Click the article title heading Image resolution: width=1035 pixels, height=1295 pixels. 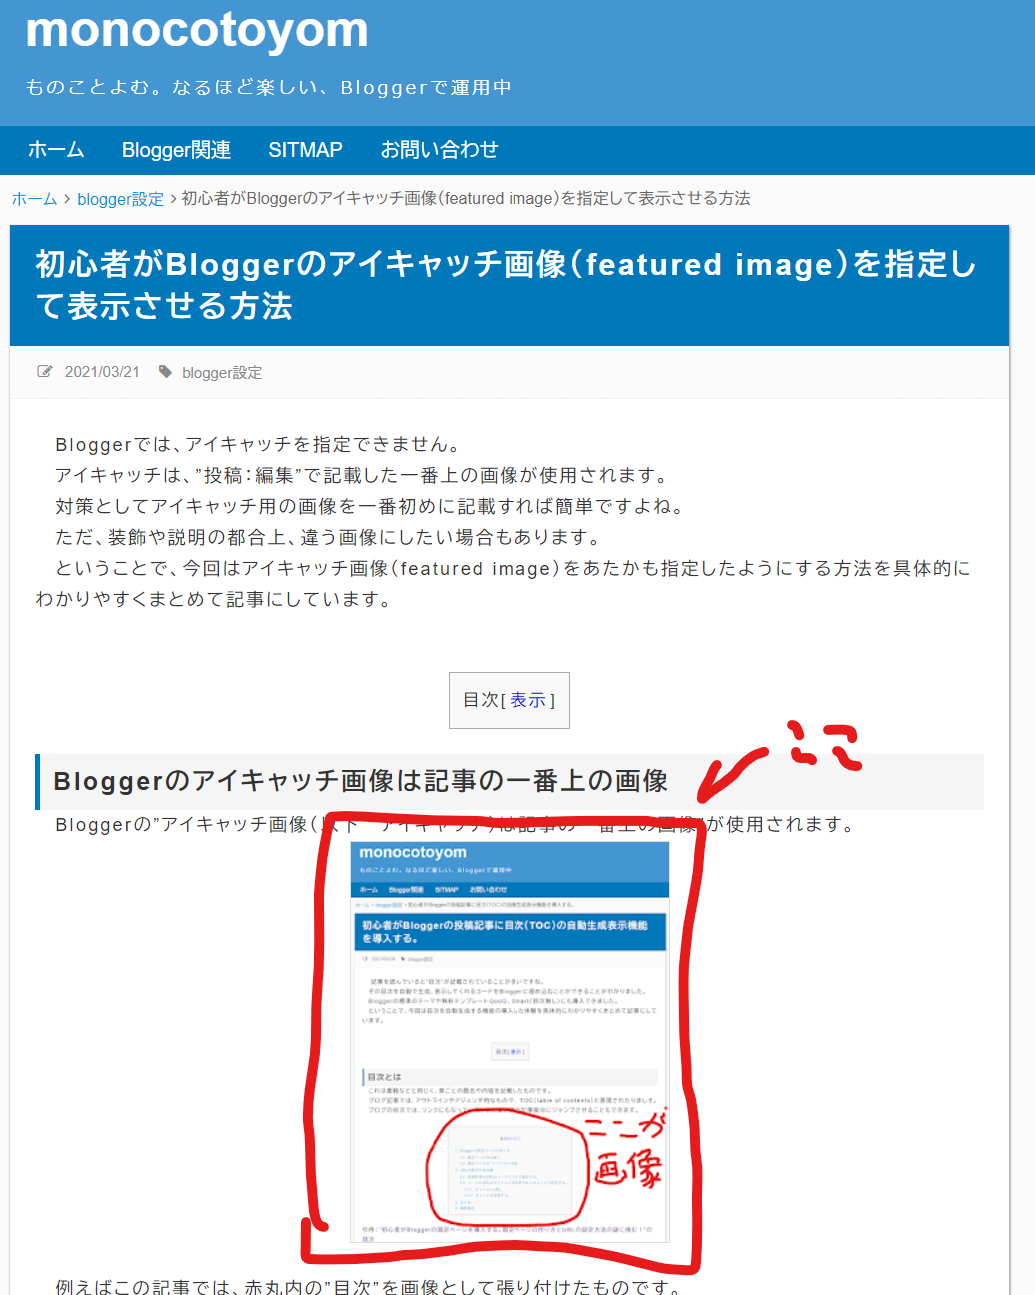tap(506, 285)
